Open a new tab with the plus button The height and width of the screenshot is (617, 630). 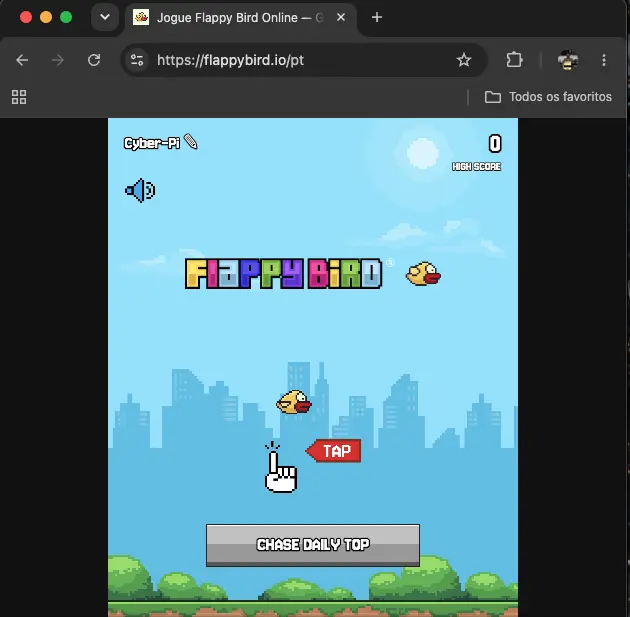(377, 17)
